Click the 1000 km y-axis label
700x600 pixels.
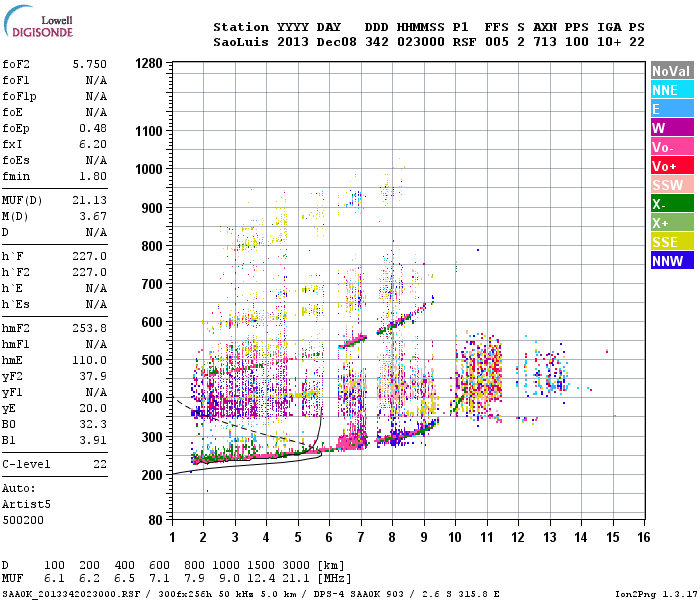pyautogui.click(x=149, y=169)
